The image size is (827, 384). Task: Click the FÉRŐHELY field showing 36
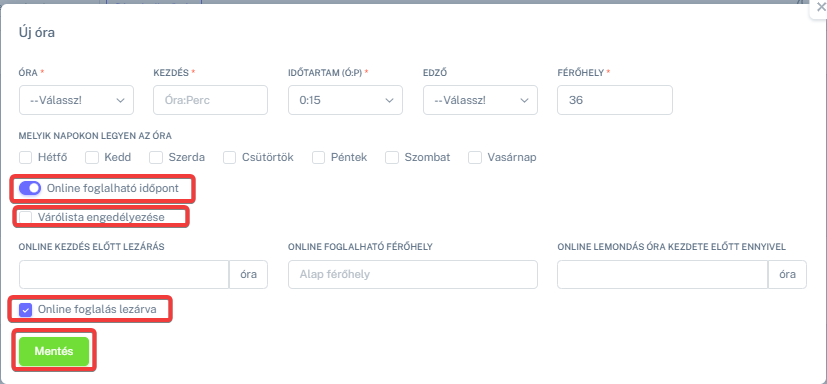coord(615,100)
